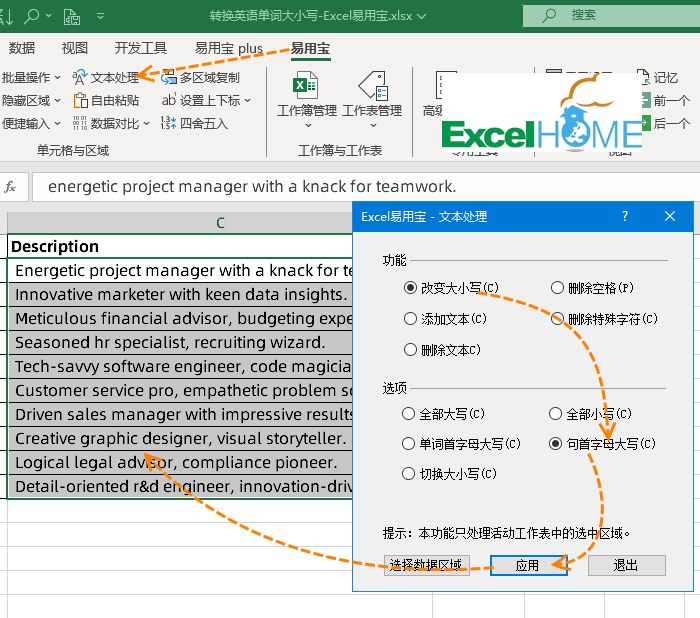This screenshot has height=618, width=700.
Task: Click the 前一个 previous button
Action: click(x=666, y=100)
